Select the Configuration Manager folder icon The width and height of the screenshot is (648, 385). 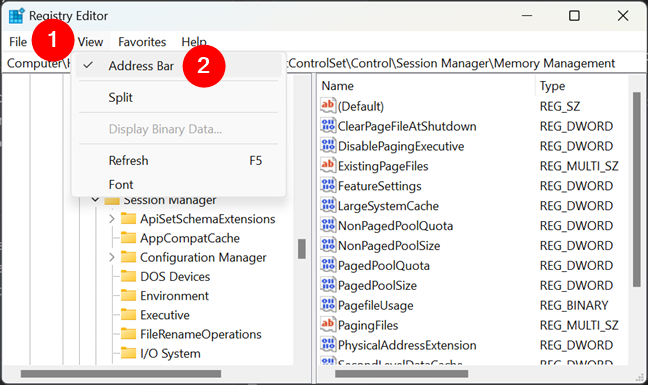click(129, 257)
